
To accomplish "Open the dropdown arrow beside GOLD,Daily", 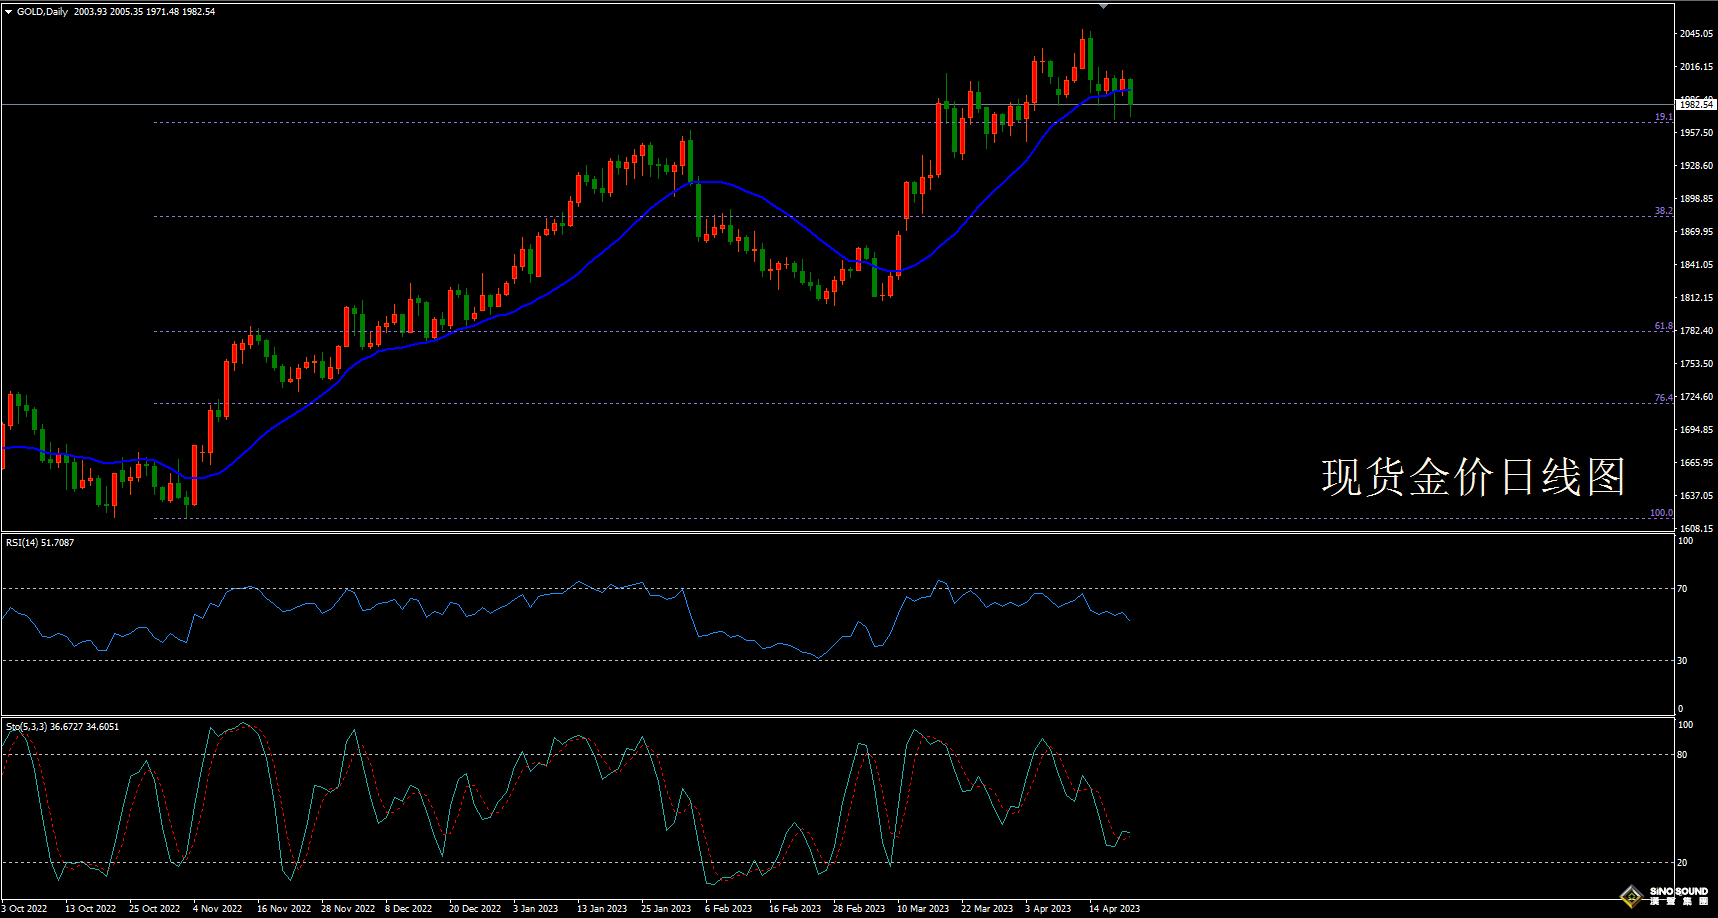I will (8, 12).
